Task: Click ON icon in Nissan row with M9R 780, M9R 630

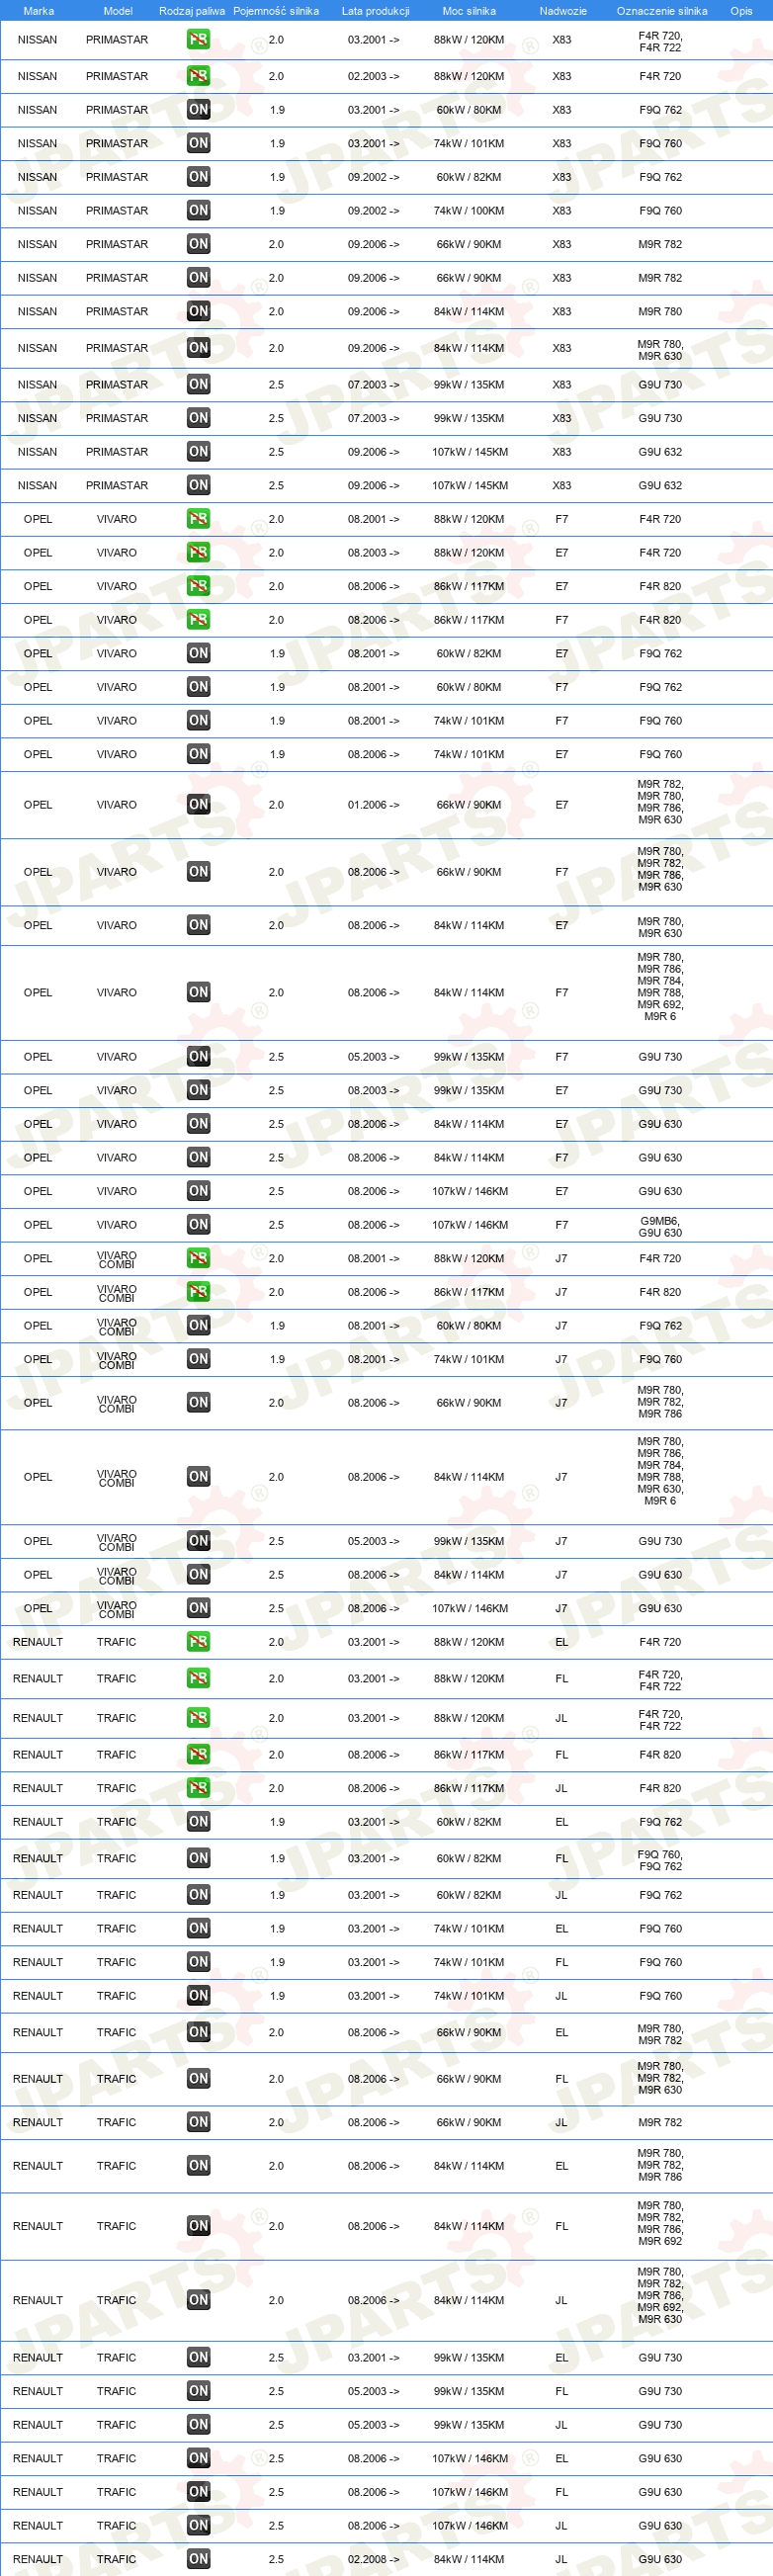Action: pos(198,348)
